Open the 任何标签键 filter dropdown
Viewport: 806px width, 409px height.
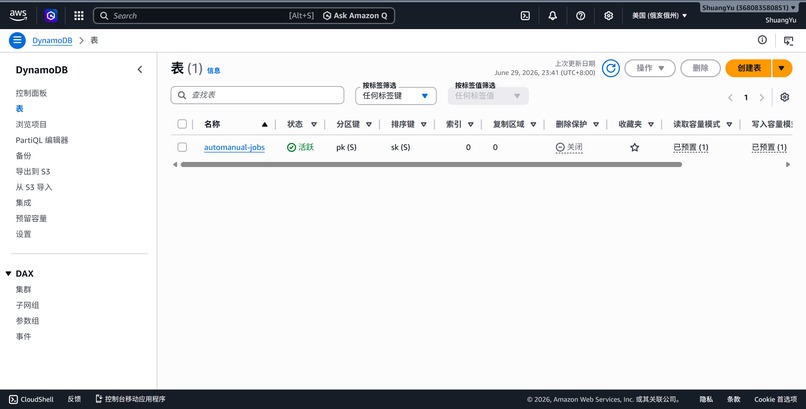pos(396,96)
